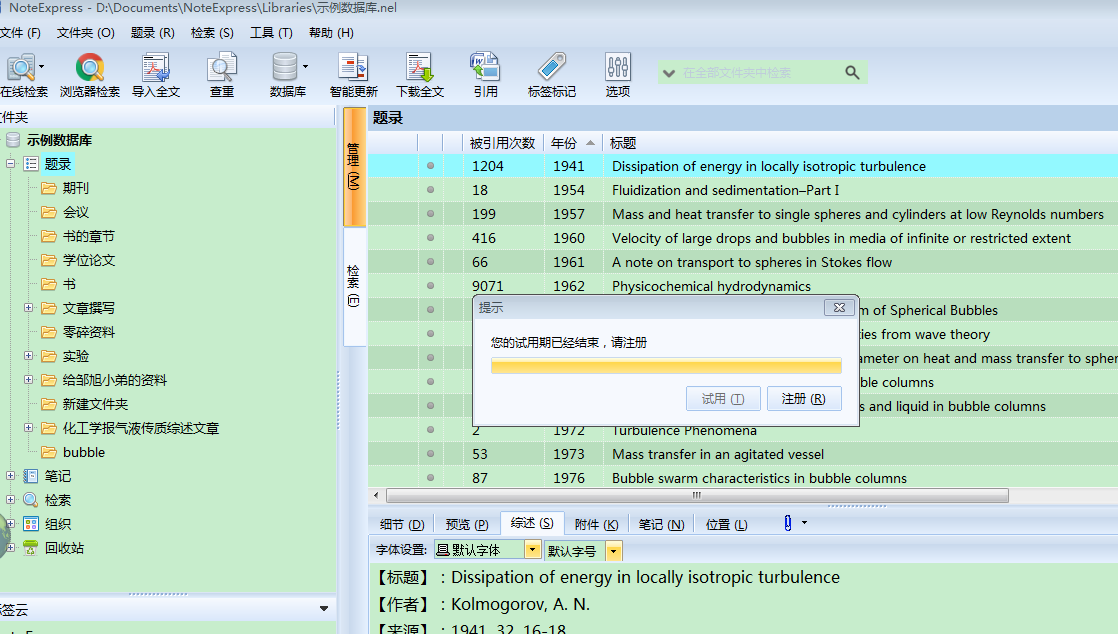The width and height of the screenshot is (1118, 634).
Task: Expand the 化工学报气液传质综述文章 folder
Action: (29, 427)
